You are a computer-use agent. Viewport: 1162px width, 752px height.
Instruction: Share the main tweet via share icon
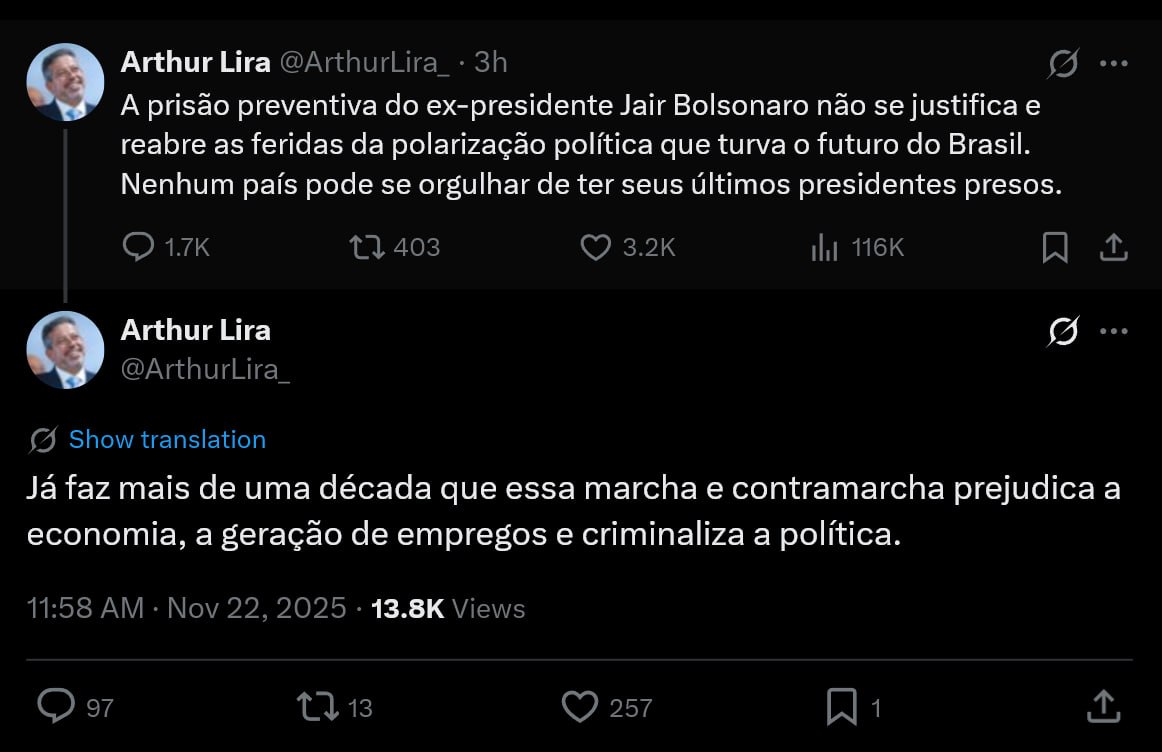click(1102, 705)
